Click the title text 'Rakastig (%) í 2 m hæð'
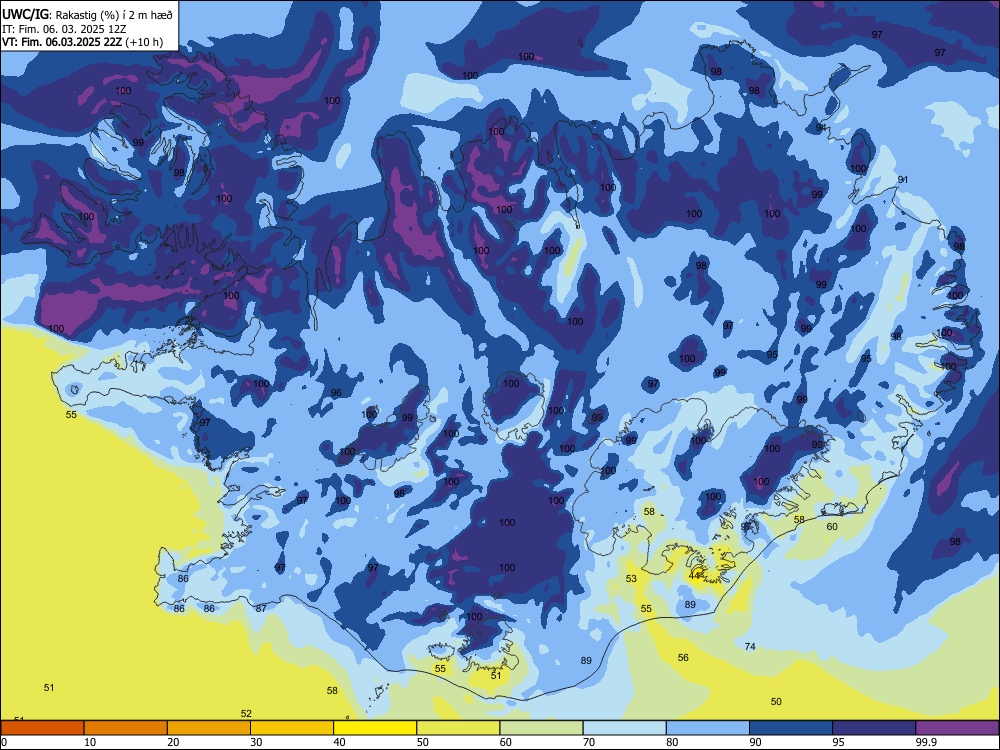Screen dimensions: 1000x750 114,15
